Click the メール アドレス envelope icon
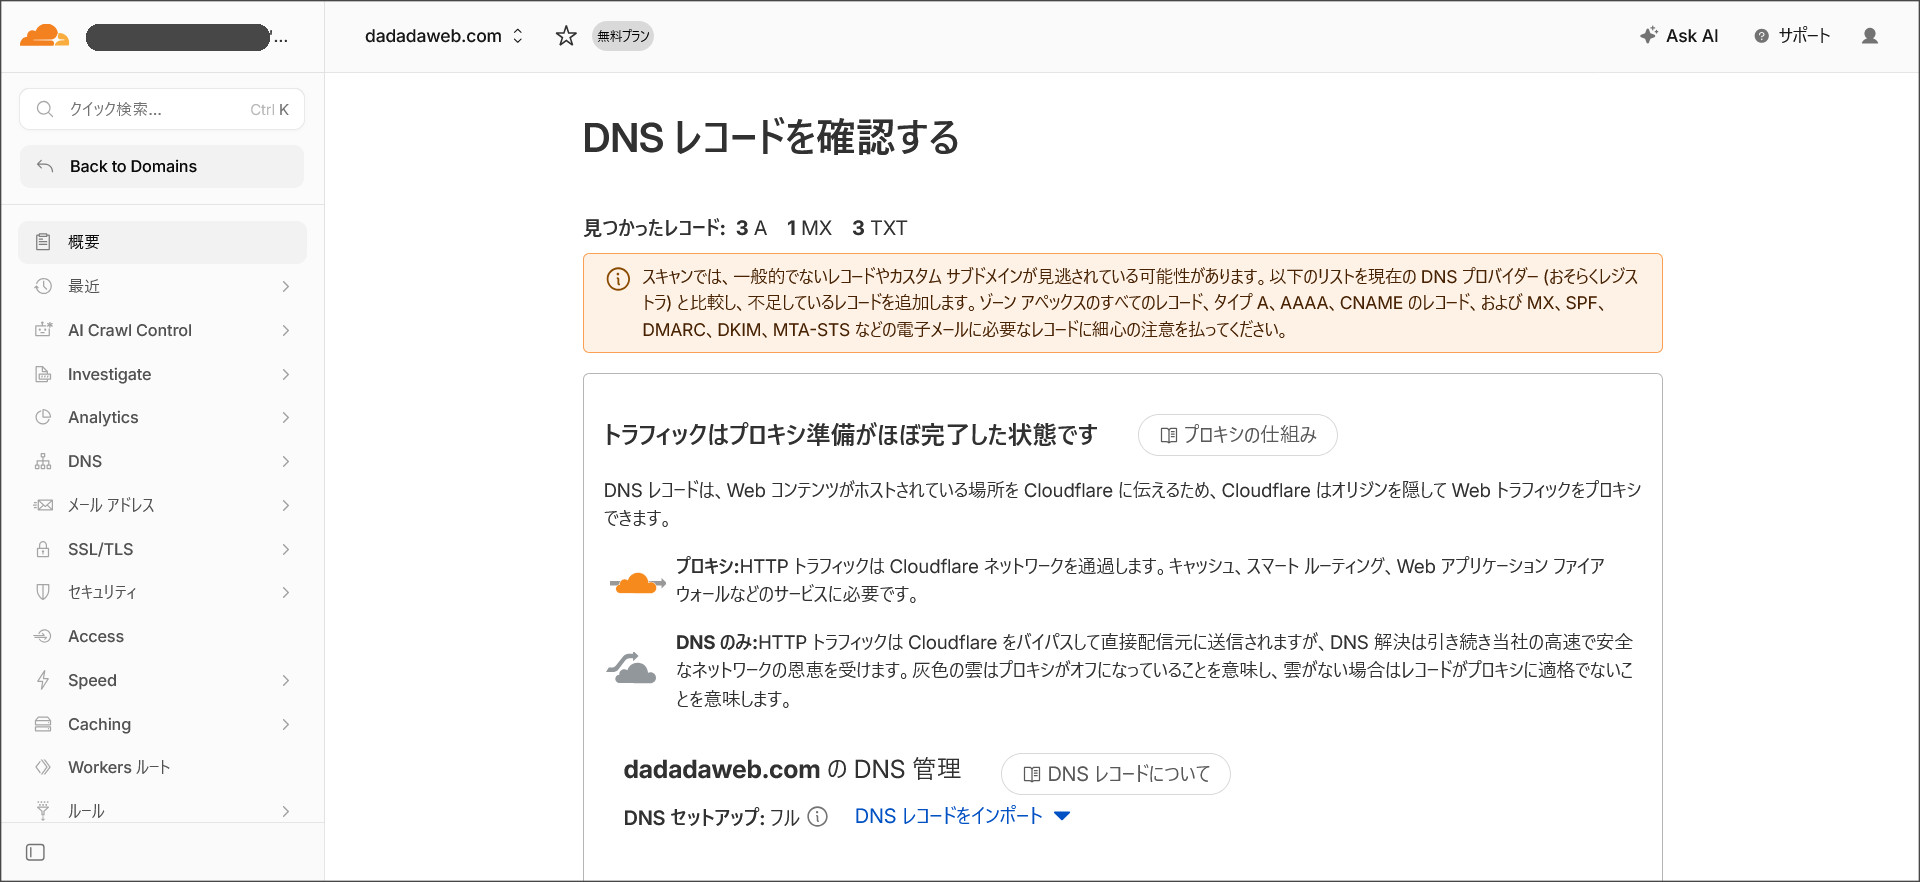Image resolution: width=1920 pixels, height=882 pixels. (x=43, y=505)
